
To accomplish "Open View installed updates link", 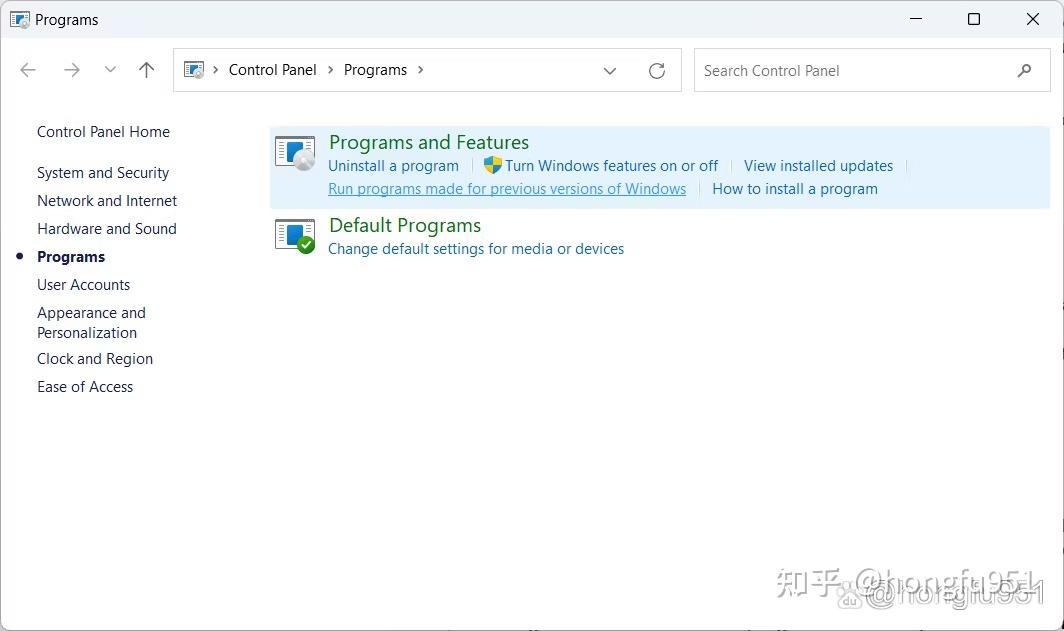I will click(818, 166).
